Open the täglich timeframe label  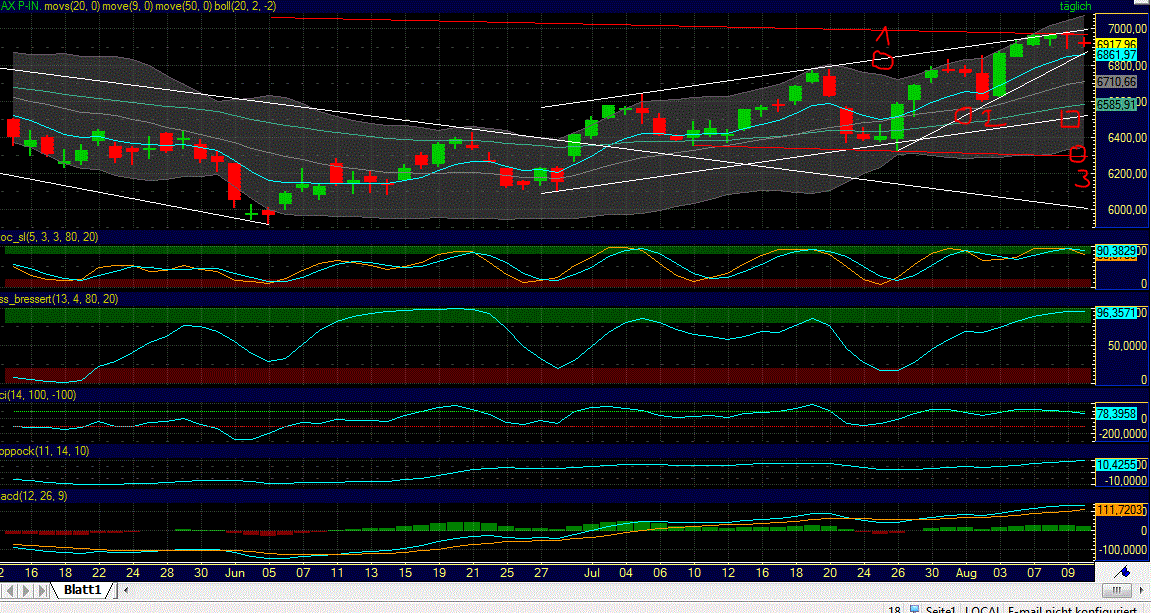(x=1073, y=5)
